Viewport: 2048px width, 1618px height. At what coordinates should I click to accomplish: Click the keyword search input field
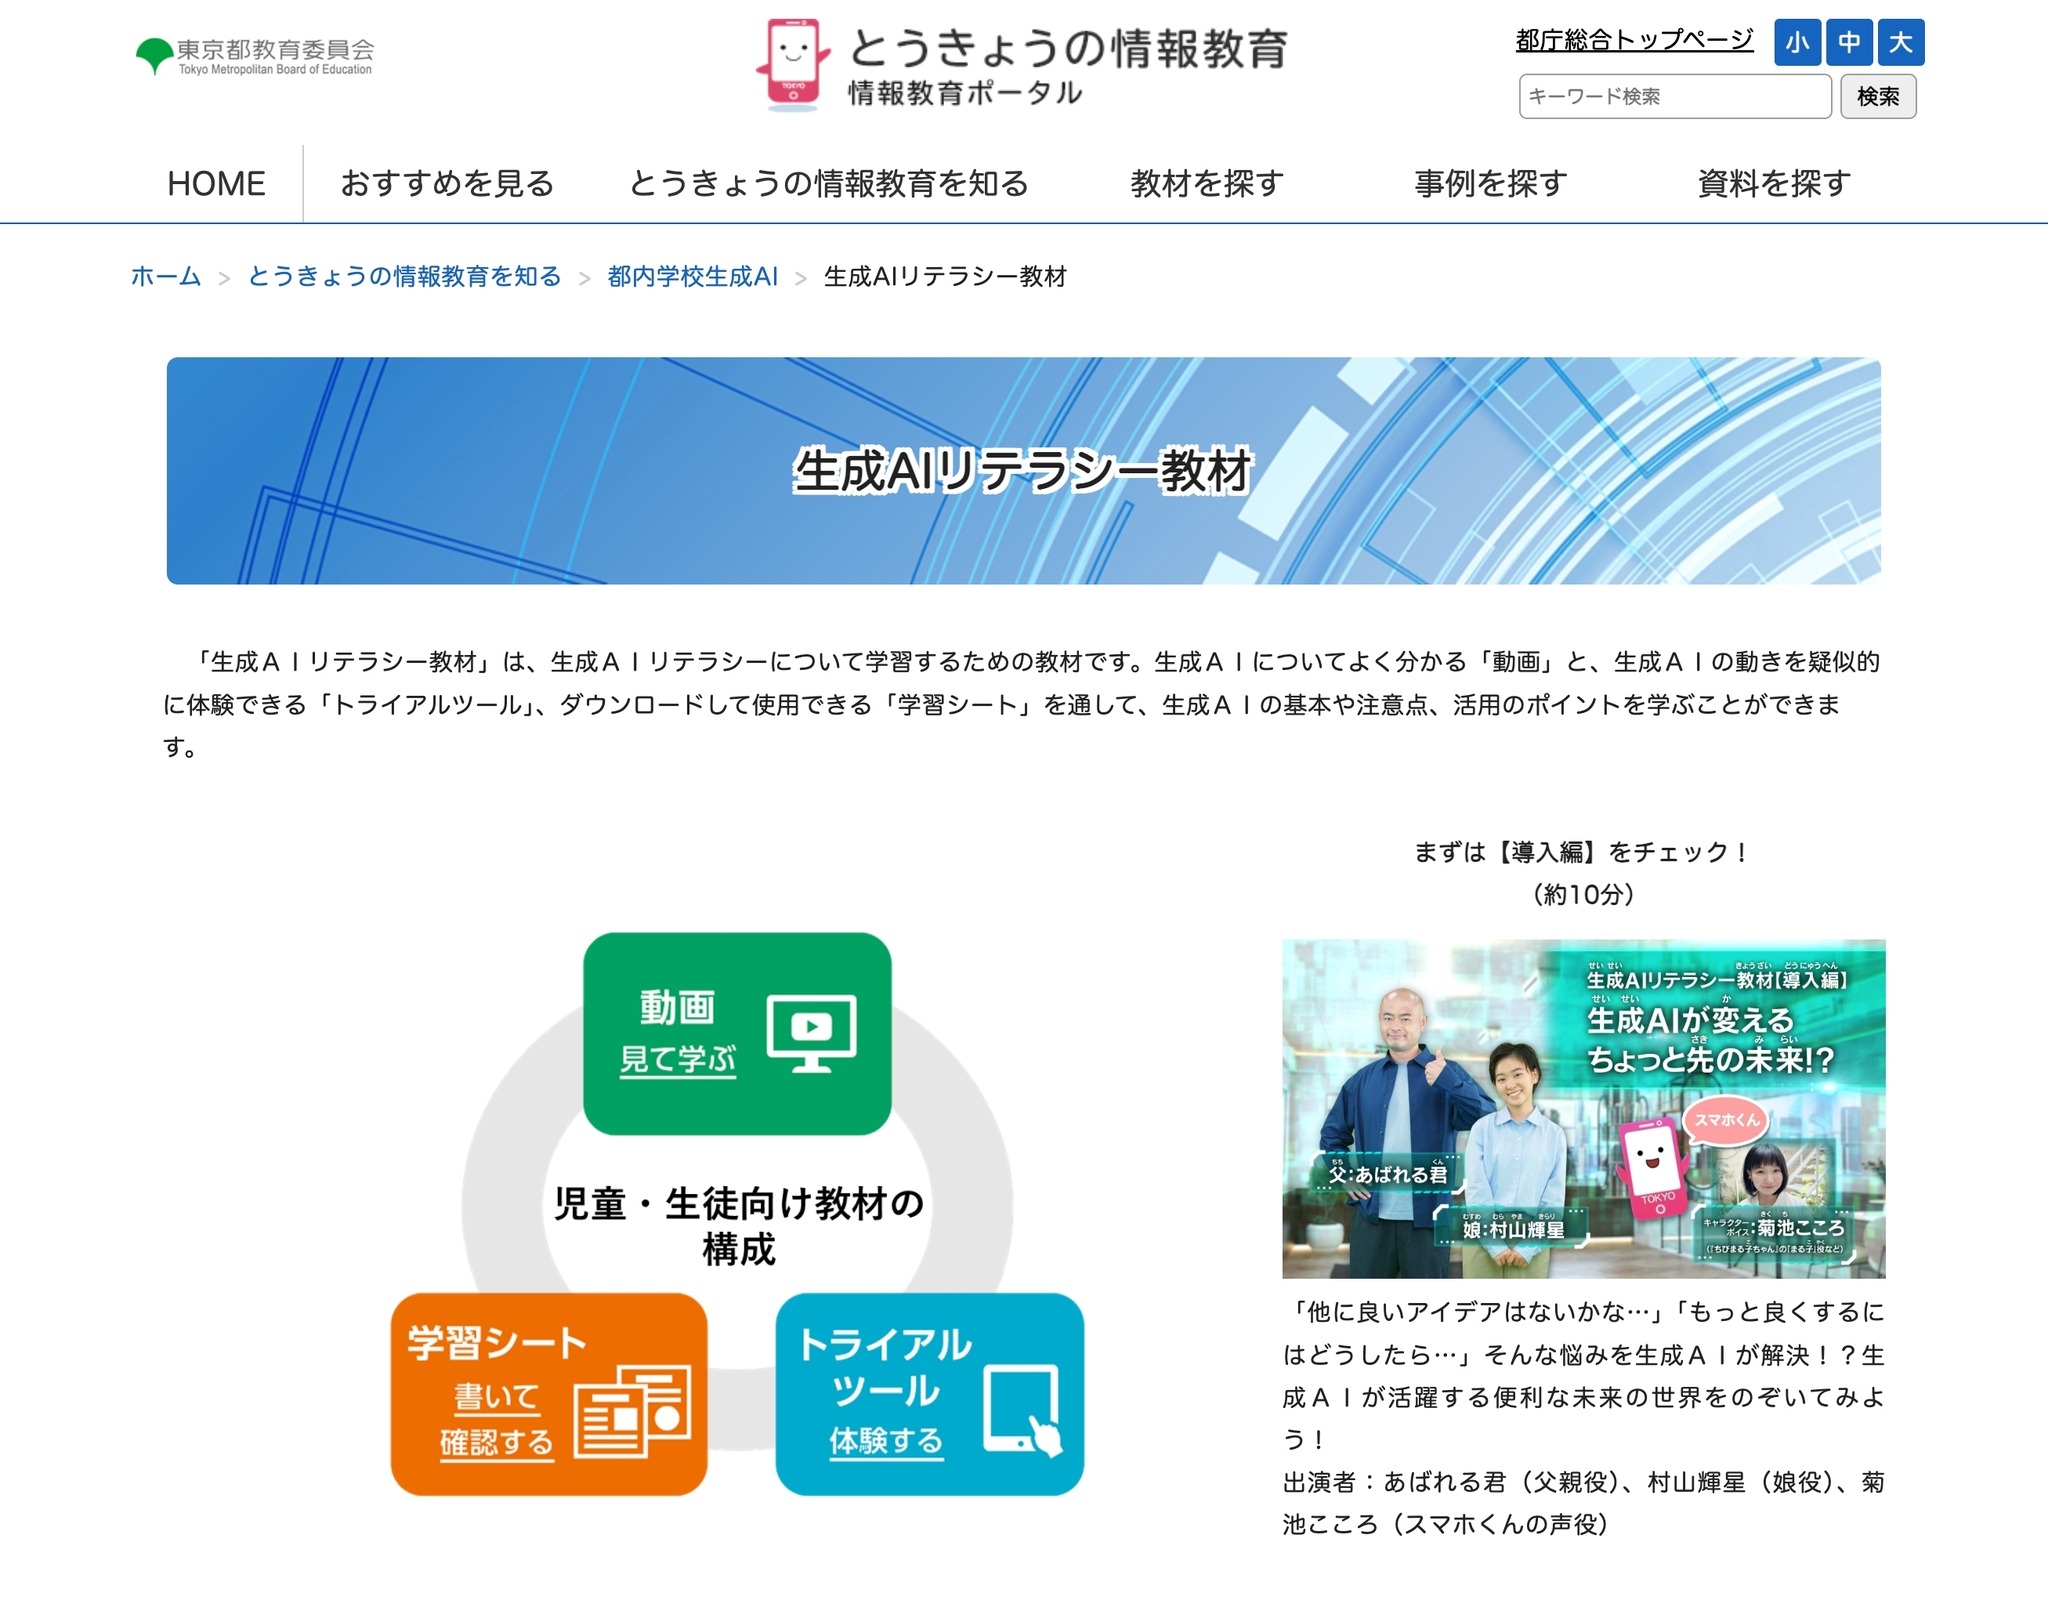click(x=1675, y=97)
